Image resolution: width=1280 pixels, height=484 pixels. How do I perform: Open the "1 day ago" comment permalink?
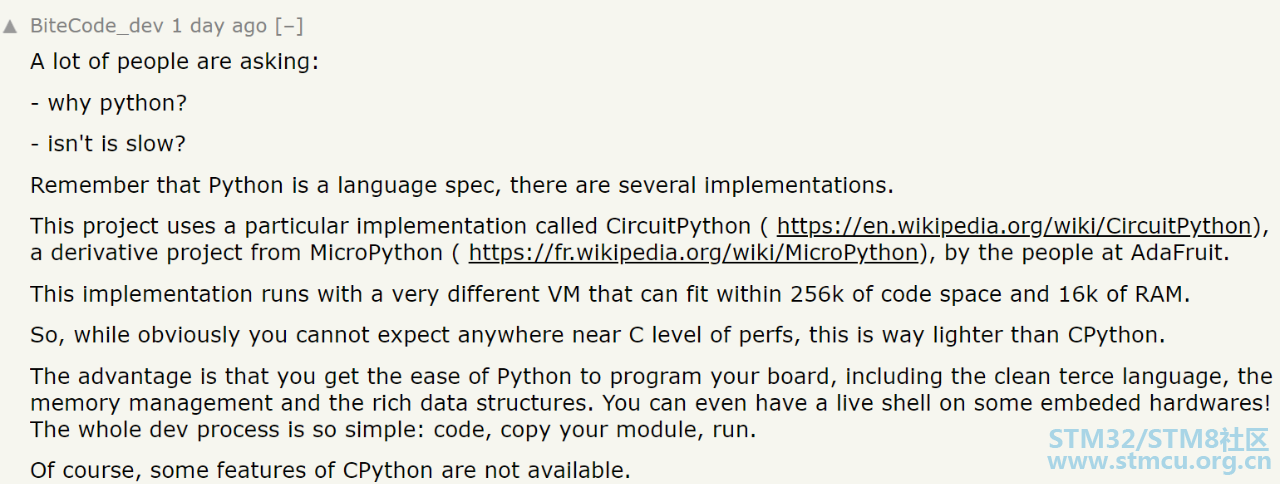(x=218, y=26)
